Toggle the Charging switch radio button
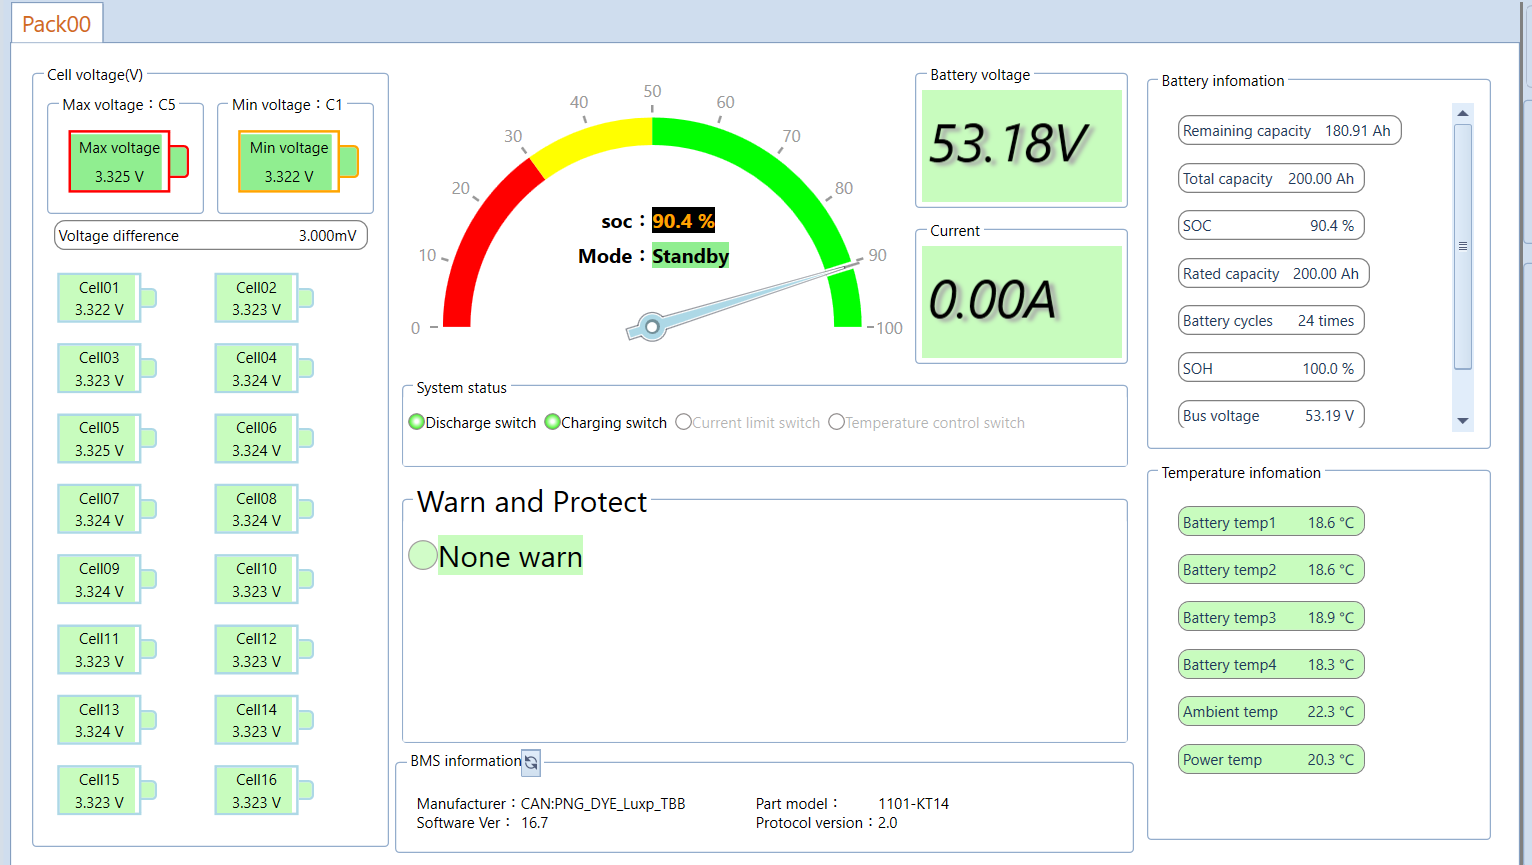1532x865 pixels. (x=552, y=422)
